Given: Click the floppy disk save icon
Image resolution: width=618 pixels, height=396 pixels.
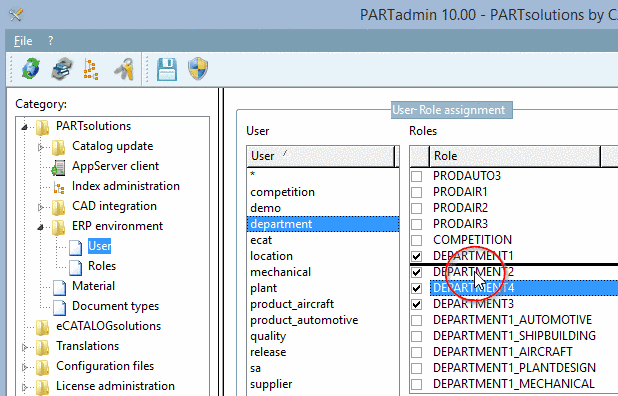Looking at the screenshot, I should (167, 69).
